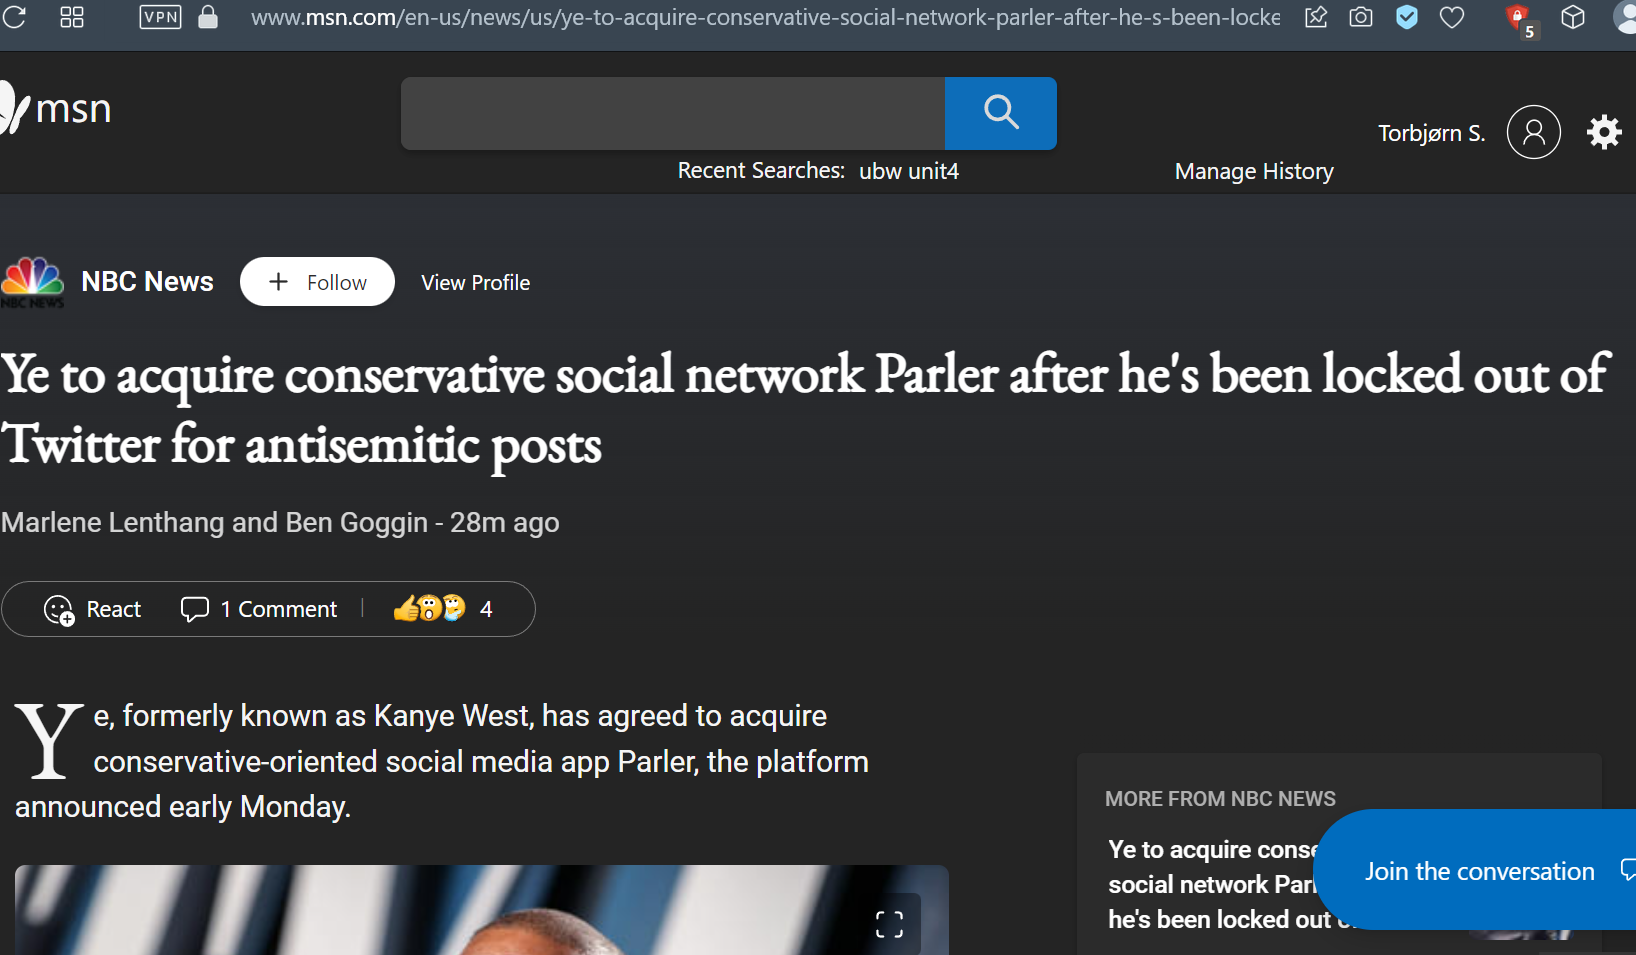This screenshot has height=955, width=1636.
Task: Click the NBC peacock logo
Action: [33, 282]
